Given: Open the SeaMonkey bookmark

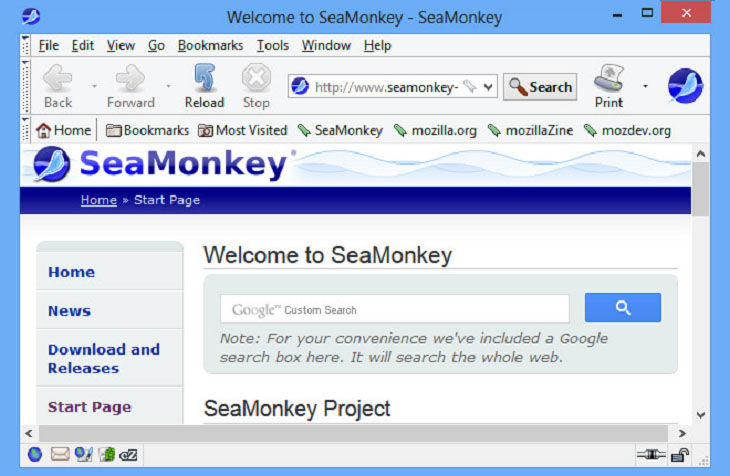Looking at the screenshot, I should pyautogui.click(x=340, y=130).
